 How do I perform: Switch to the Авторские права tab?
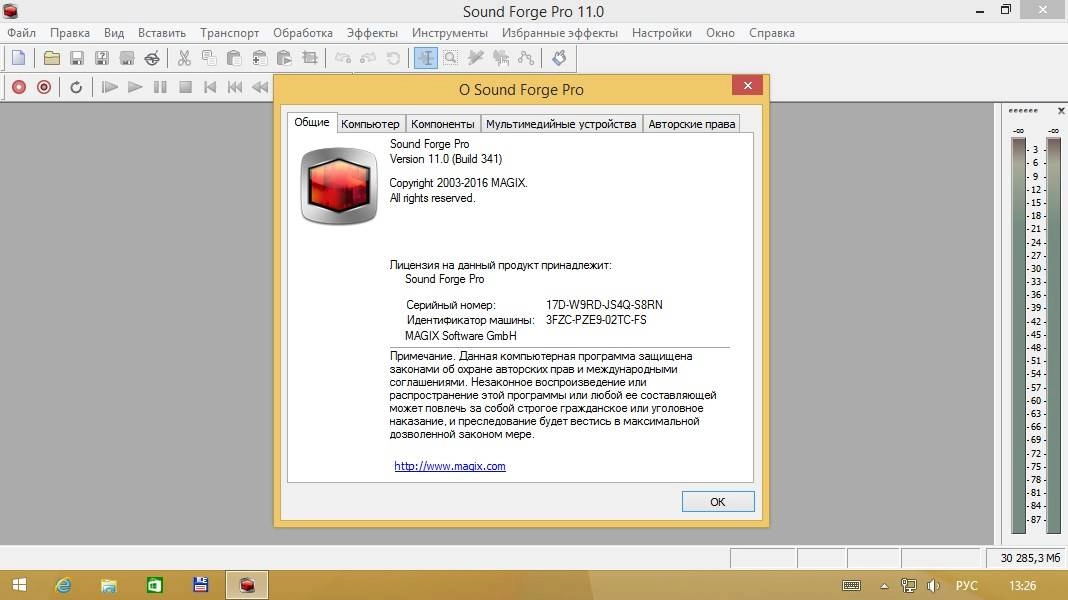click(x=691, y=124)
